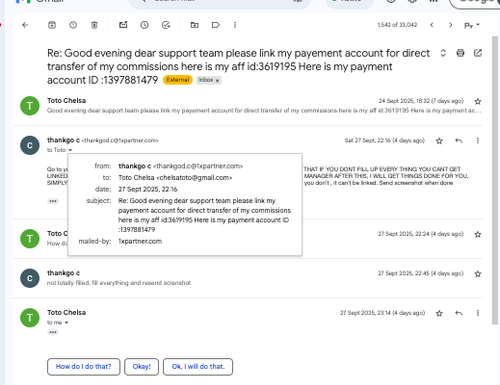Open input tools dropdown
The height and width of the screenshot is (385, 500).
pos(472,25)
